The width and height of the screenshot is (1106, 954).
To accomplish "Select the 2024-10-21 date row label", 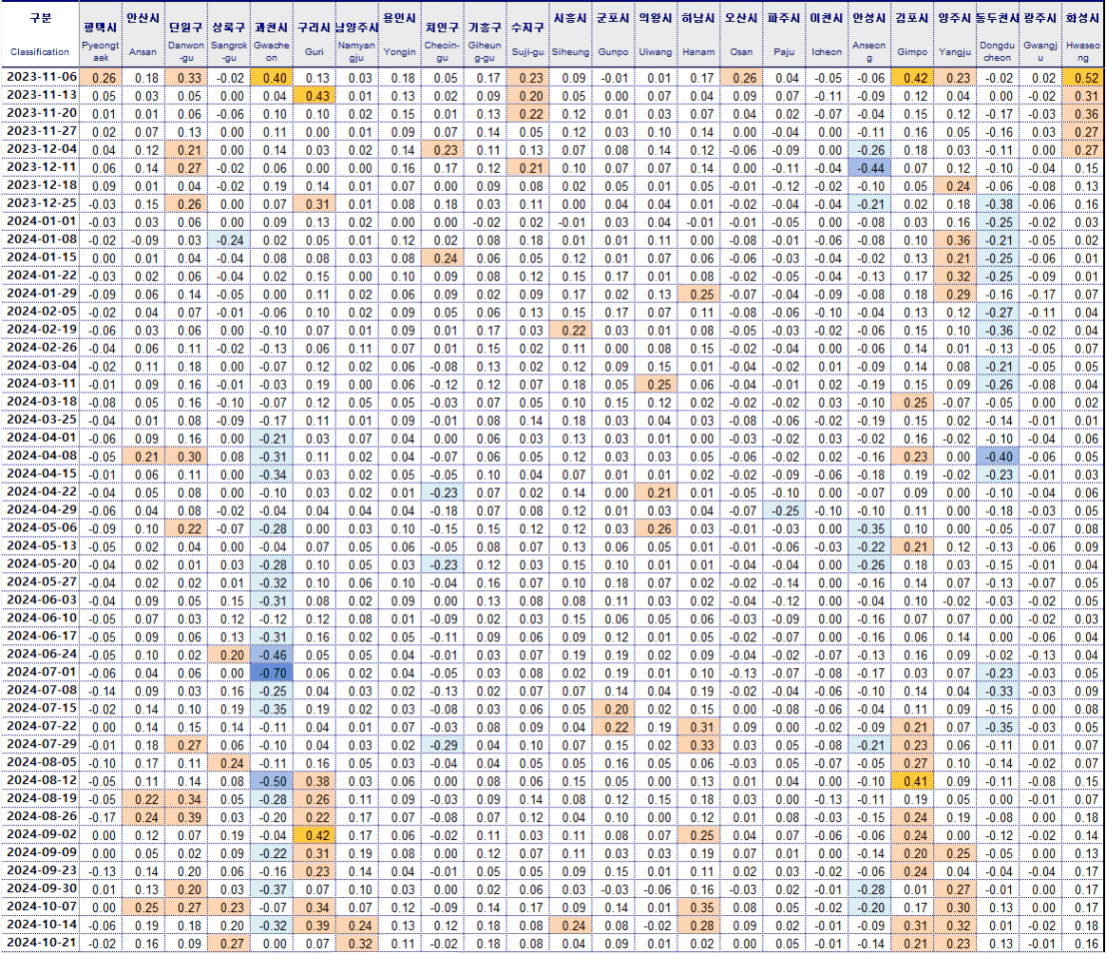I will (x=40, y=943).
